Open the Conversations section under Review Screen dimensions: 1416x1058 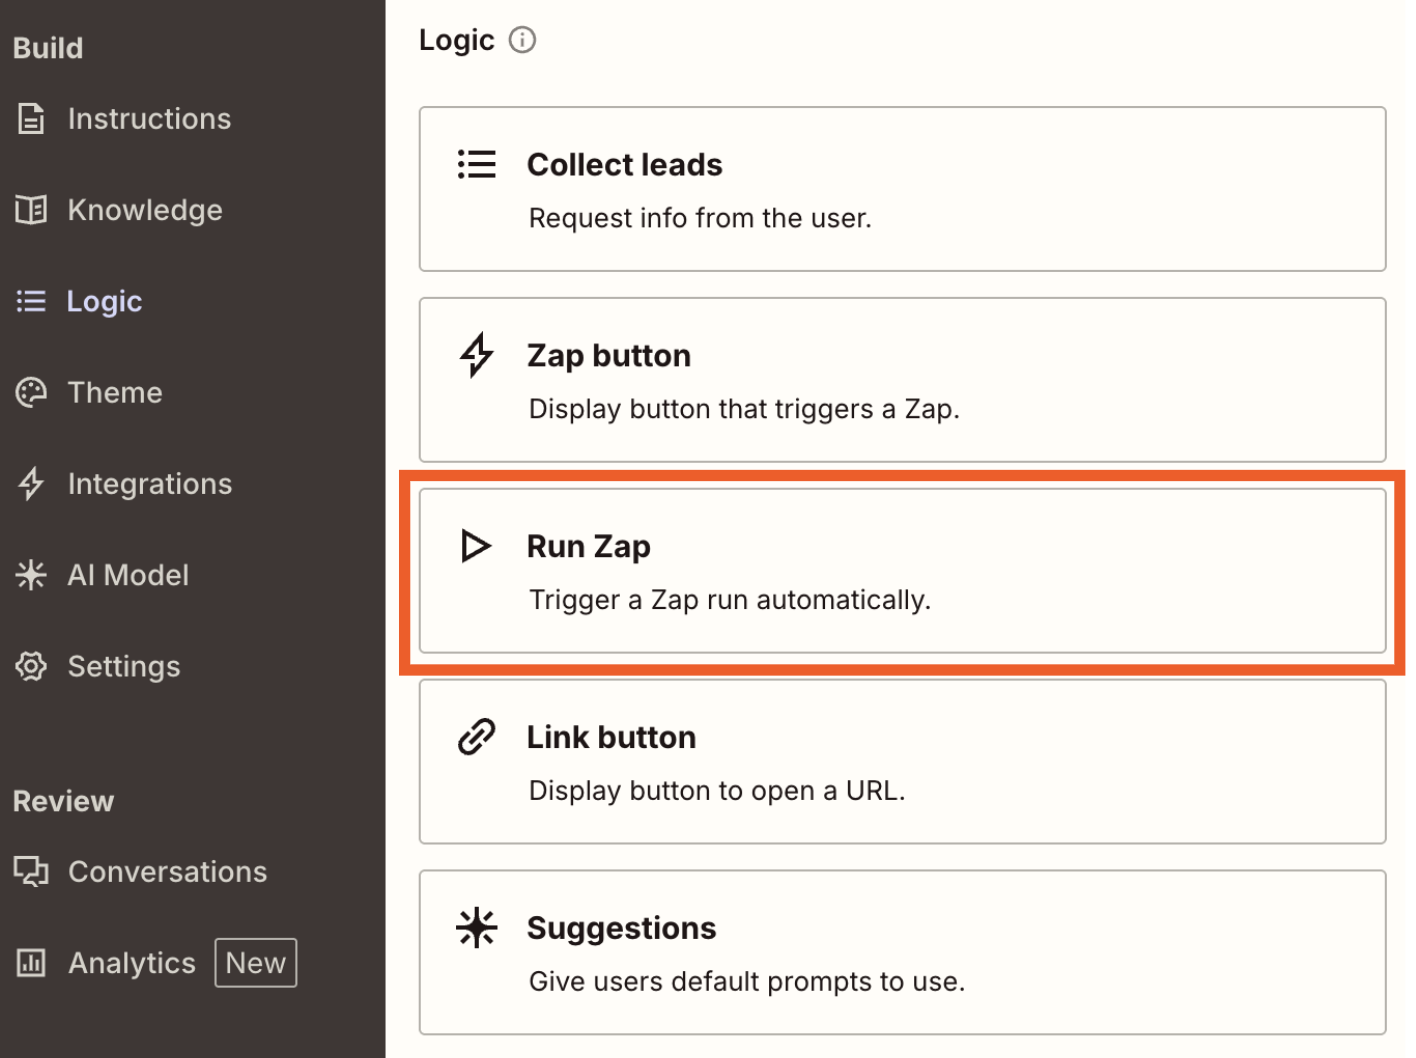(167, 871)
